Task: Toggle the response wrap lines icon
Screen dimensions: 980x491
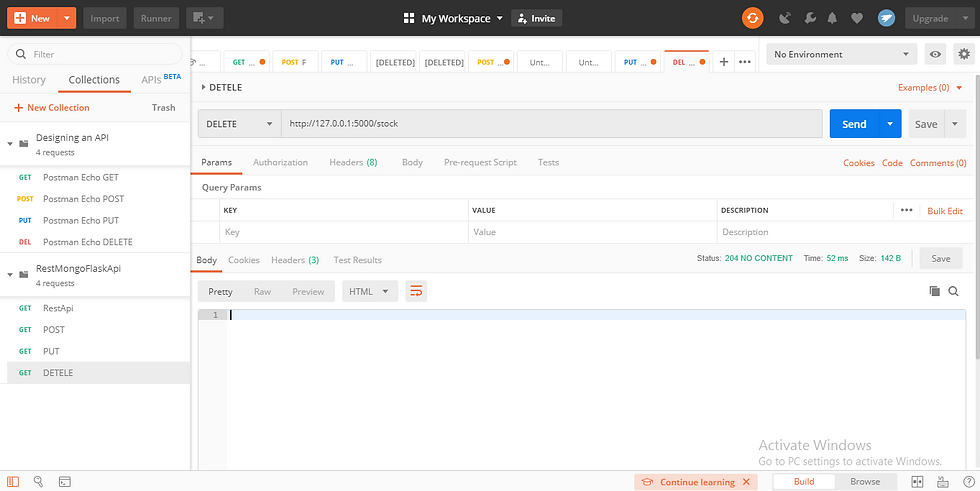Action: pyautogui.click(x=416, y=291)
